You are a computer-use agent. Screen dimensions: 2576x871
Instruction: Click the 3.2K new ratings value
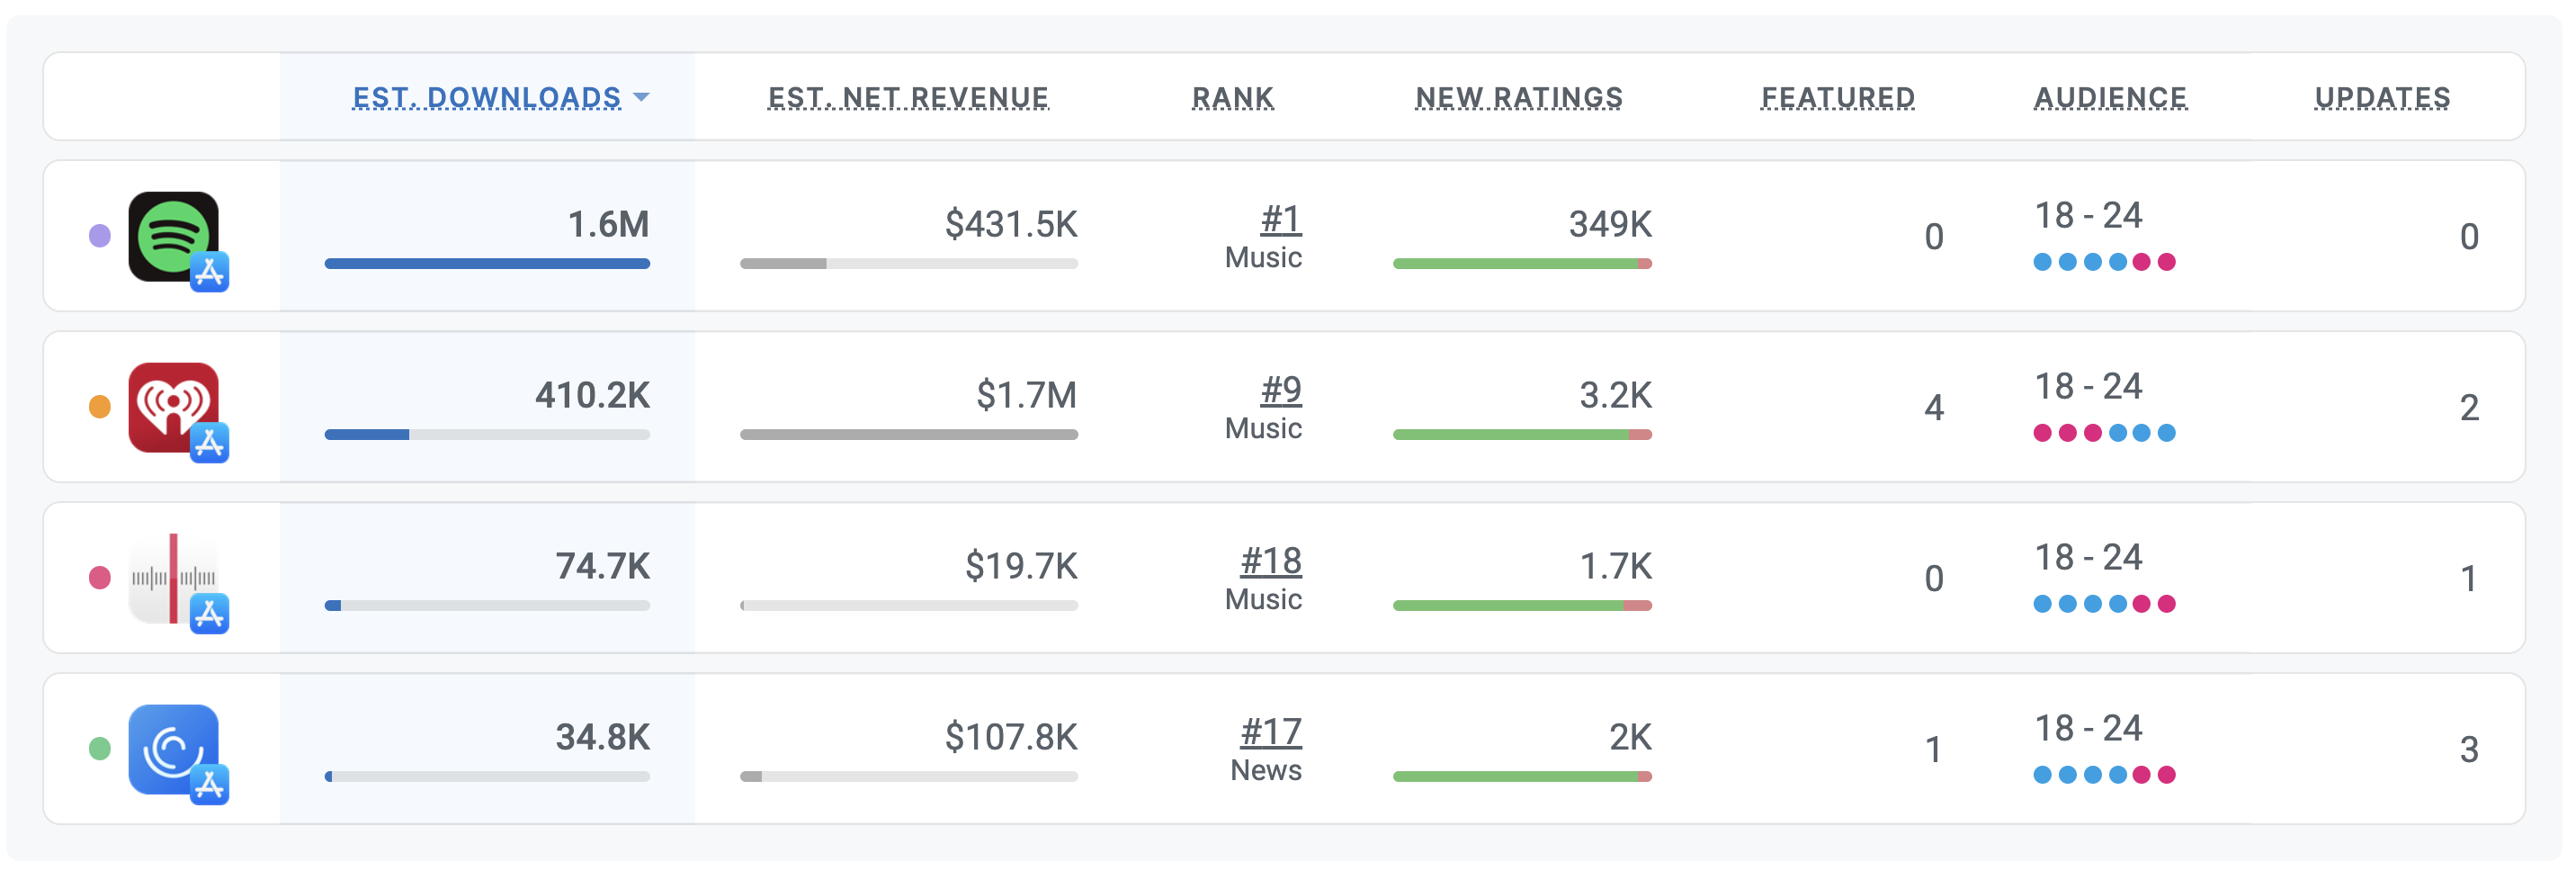click(1616, 395)
